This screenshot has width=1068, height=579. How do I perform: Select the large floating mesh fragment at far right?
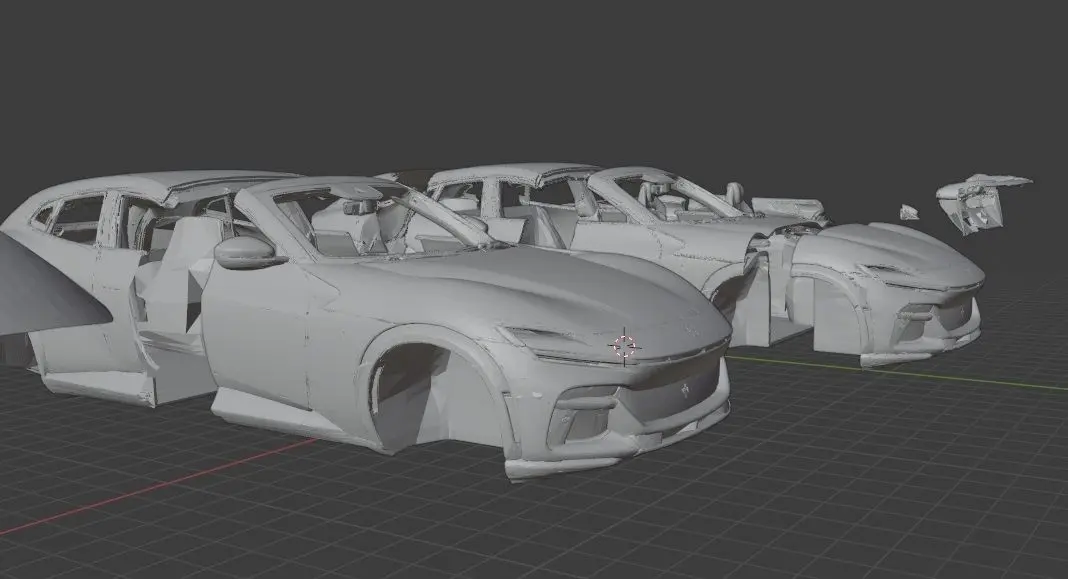[x=983, y=202]
